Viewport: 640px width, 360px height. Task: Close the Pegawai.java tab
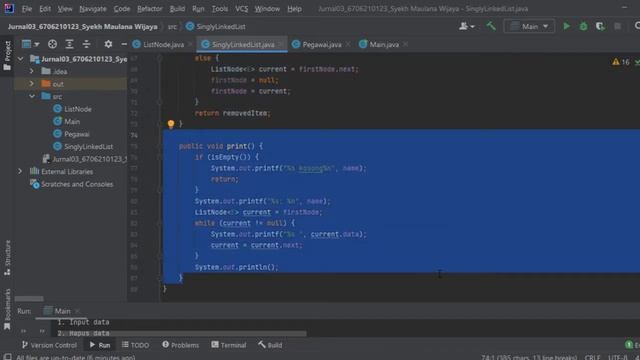point(348,44)
